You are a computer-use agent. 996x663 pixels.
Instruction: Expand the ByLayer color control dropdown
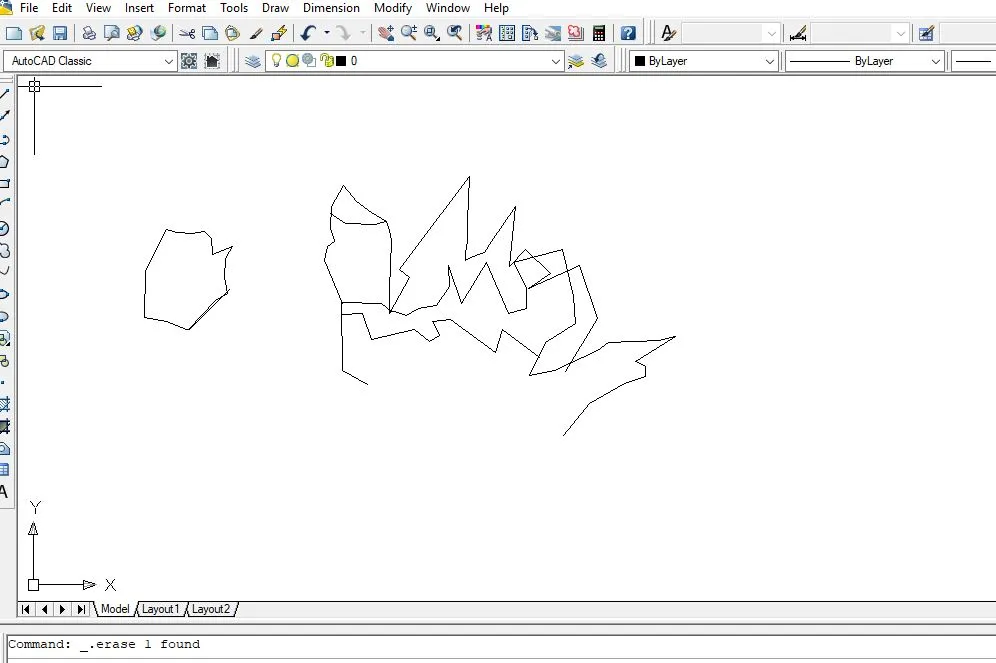[x=769, y=62]
